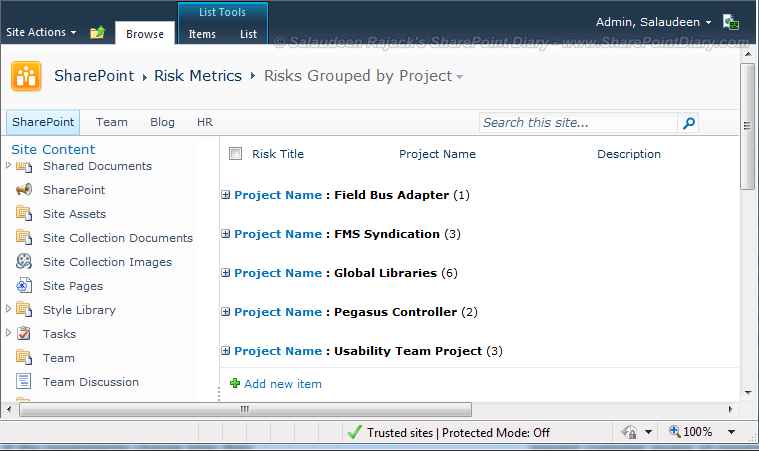Toggle the select-all checkbox beside Risk Title
This screenshot has width=759, height=451.
235,154
